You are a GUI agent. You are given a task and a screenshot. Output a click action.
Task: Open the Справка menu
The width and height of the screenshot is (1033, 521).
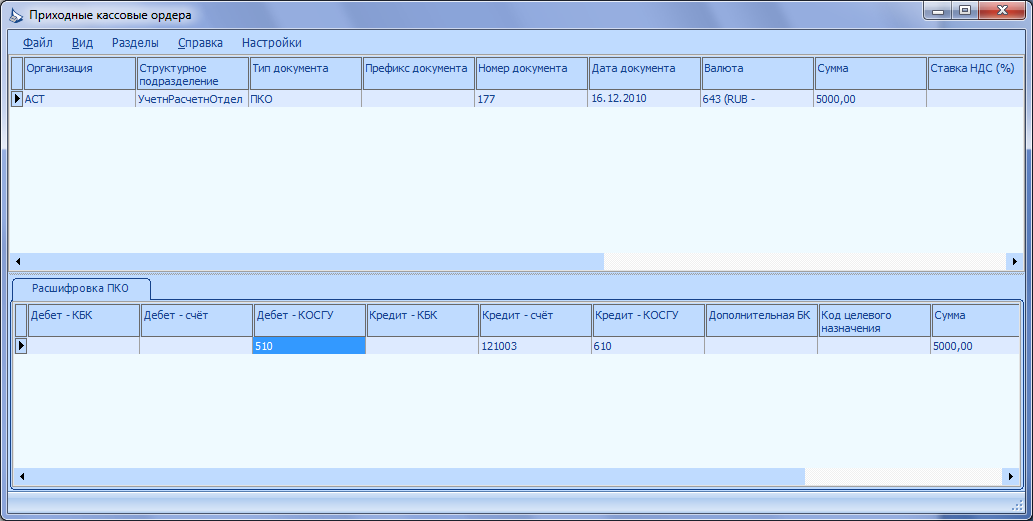click(200, 43)
